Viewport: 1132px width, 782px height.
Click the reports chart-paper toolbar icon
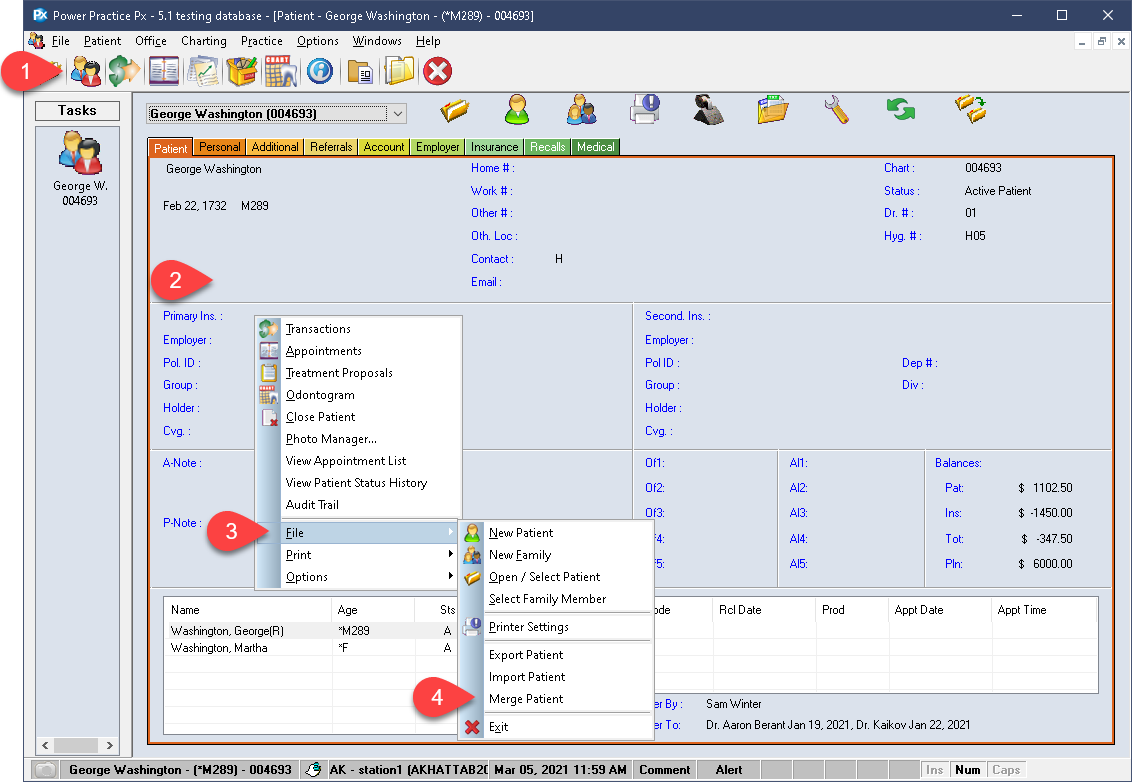pos(203,71)
